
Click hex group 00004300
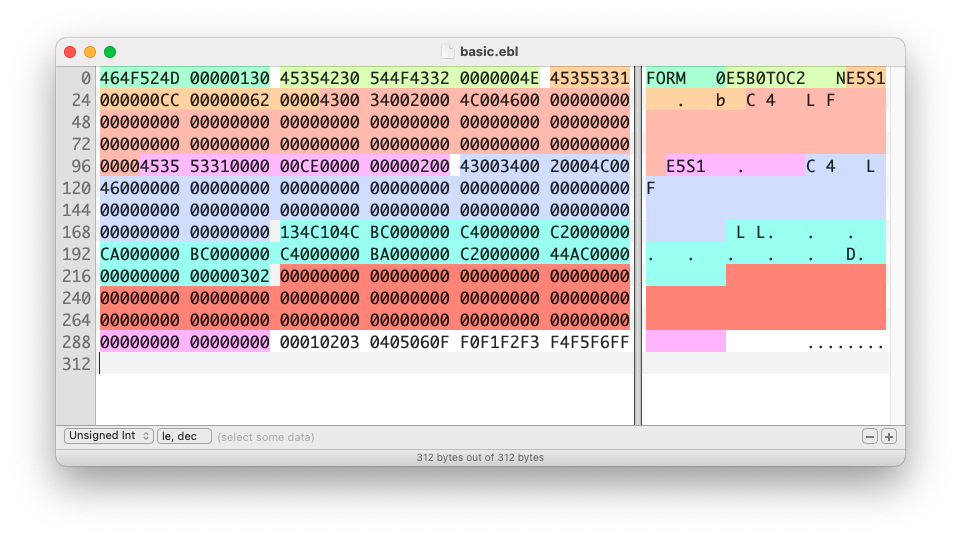[319, 100]
